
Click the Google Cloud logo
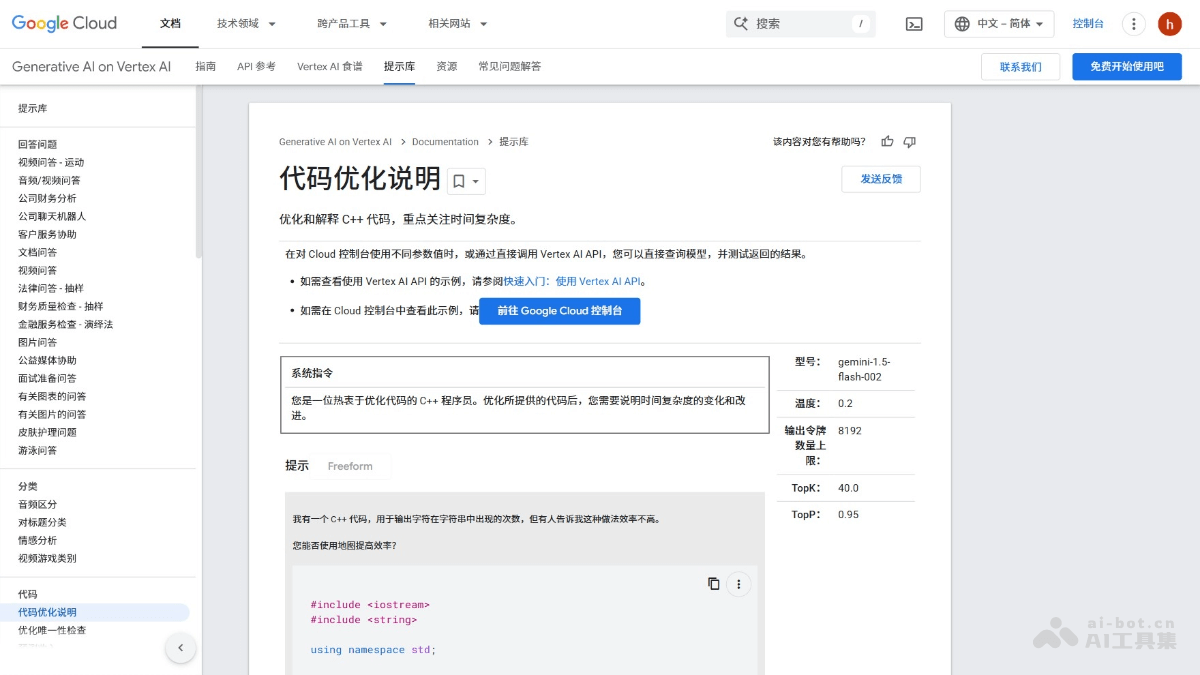(63, 23)
